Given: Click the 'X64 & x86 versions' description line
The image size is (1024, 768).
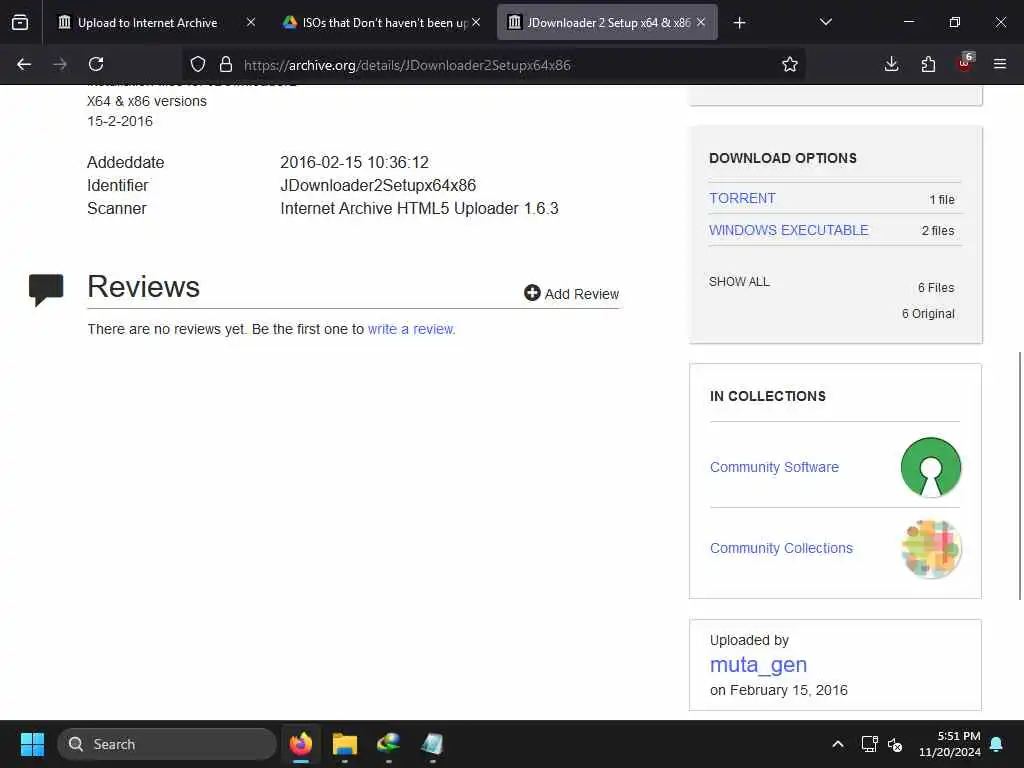Looking at the screenshot, I should (x=147, y=101).
